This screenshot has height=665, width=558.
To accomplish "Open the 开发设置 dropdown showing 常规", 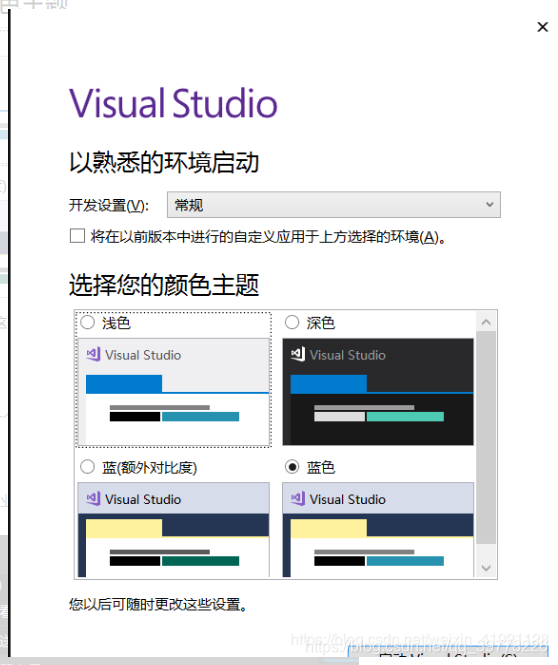I will [x=334, y=205].
